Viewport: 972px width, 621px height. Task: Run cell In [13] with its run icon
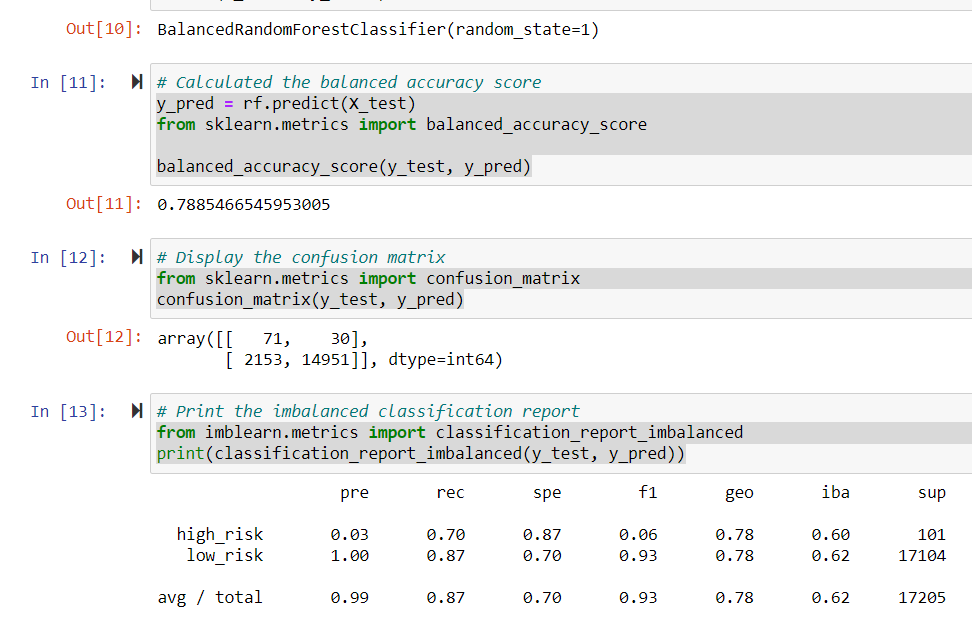(x=137, y=411)
